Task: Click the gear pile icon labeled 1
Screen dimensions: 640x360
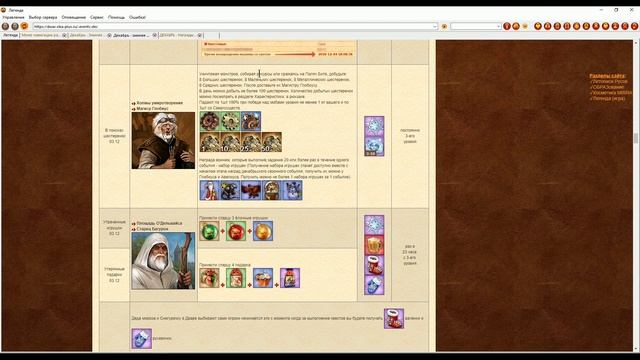Action: (209, 142)
